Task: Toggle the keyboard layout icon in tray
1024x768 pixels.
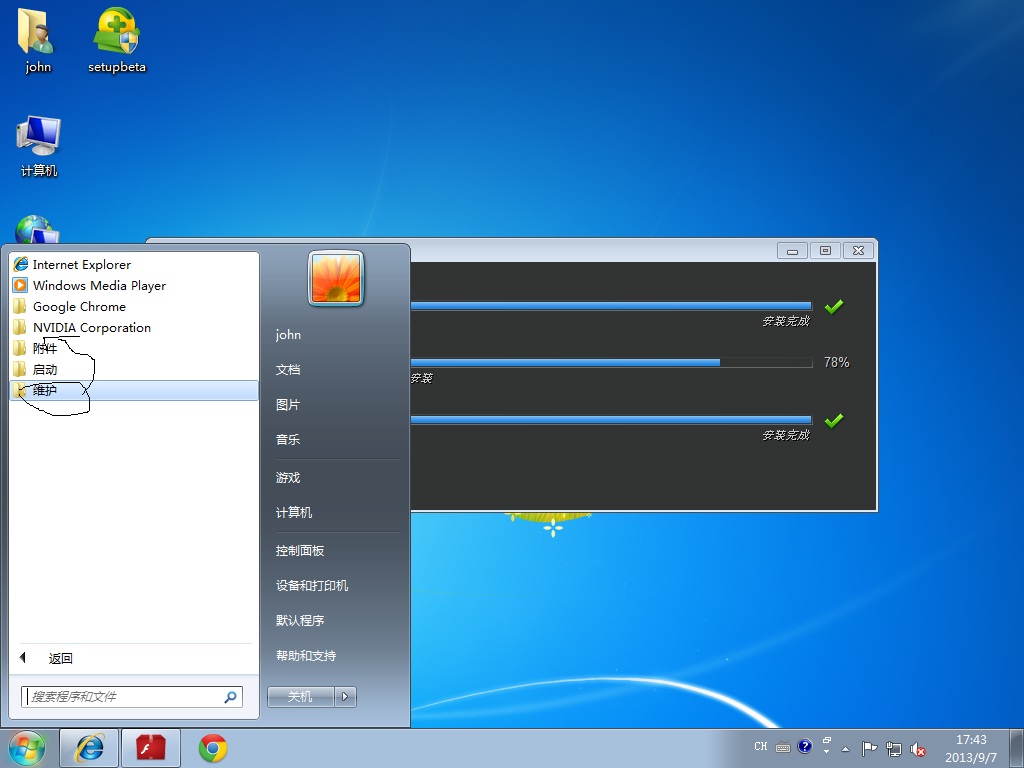Action: (783, 747)
